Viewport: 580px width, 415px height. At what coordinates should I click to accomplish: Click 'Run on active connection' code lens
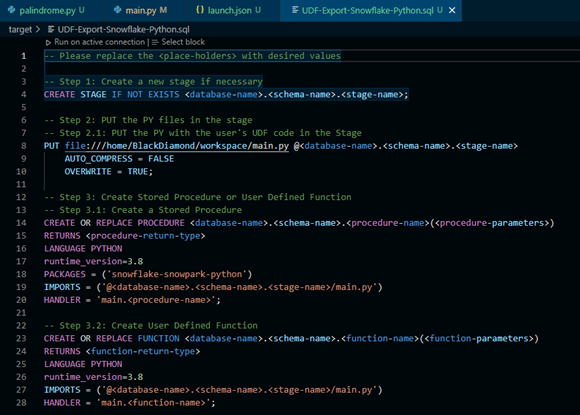(x=100, y=42)
